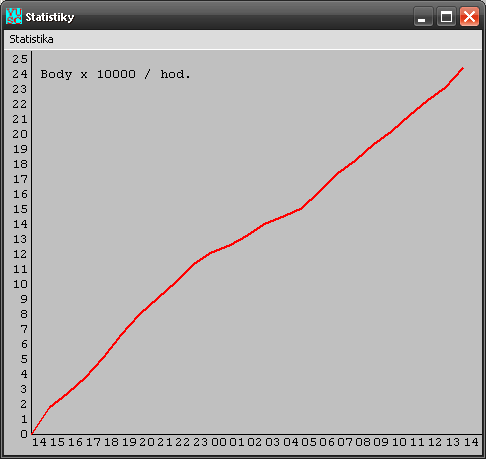
Task: Click the Statistiky app icon in title bar
Action: click(x=14, y=16)
